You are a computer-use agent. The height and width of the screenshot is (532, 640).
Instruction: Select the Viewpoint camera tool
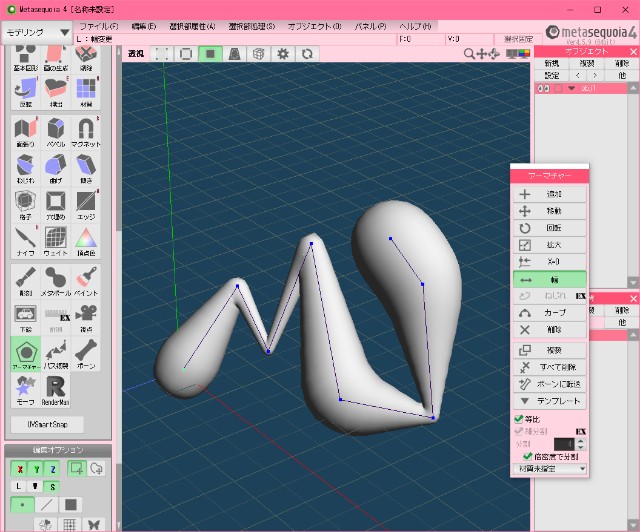point(86,317)
